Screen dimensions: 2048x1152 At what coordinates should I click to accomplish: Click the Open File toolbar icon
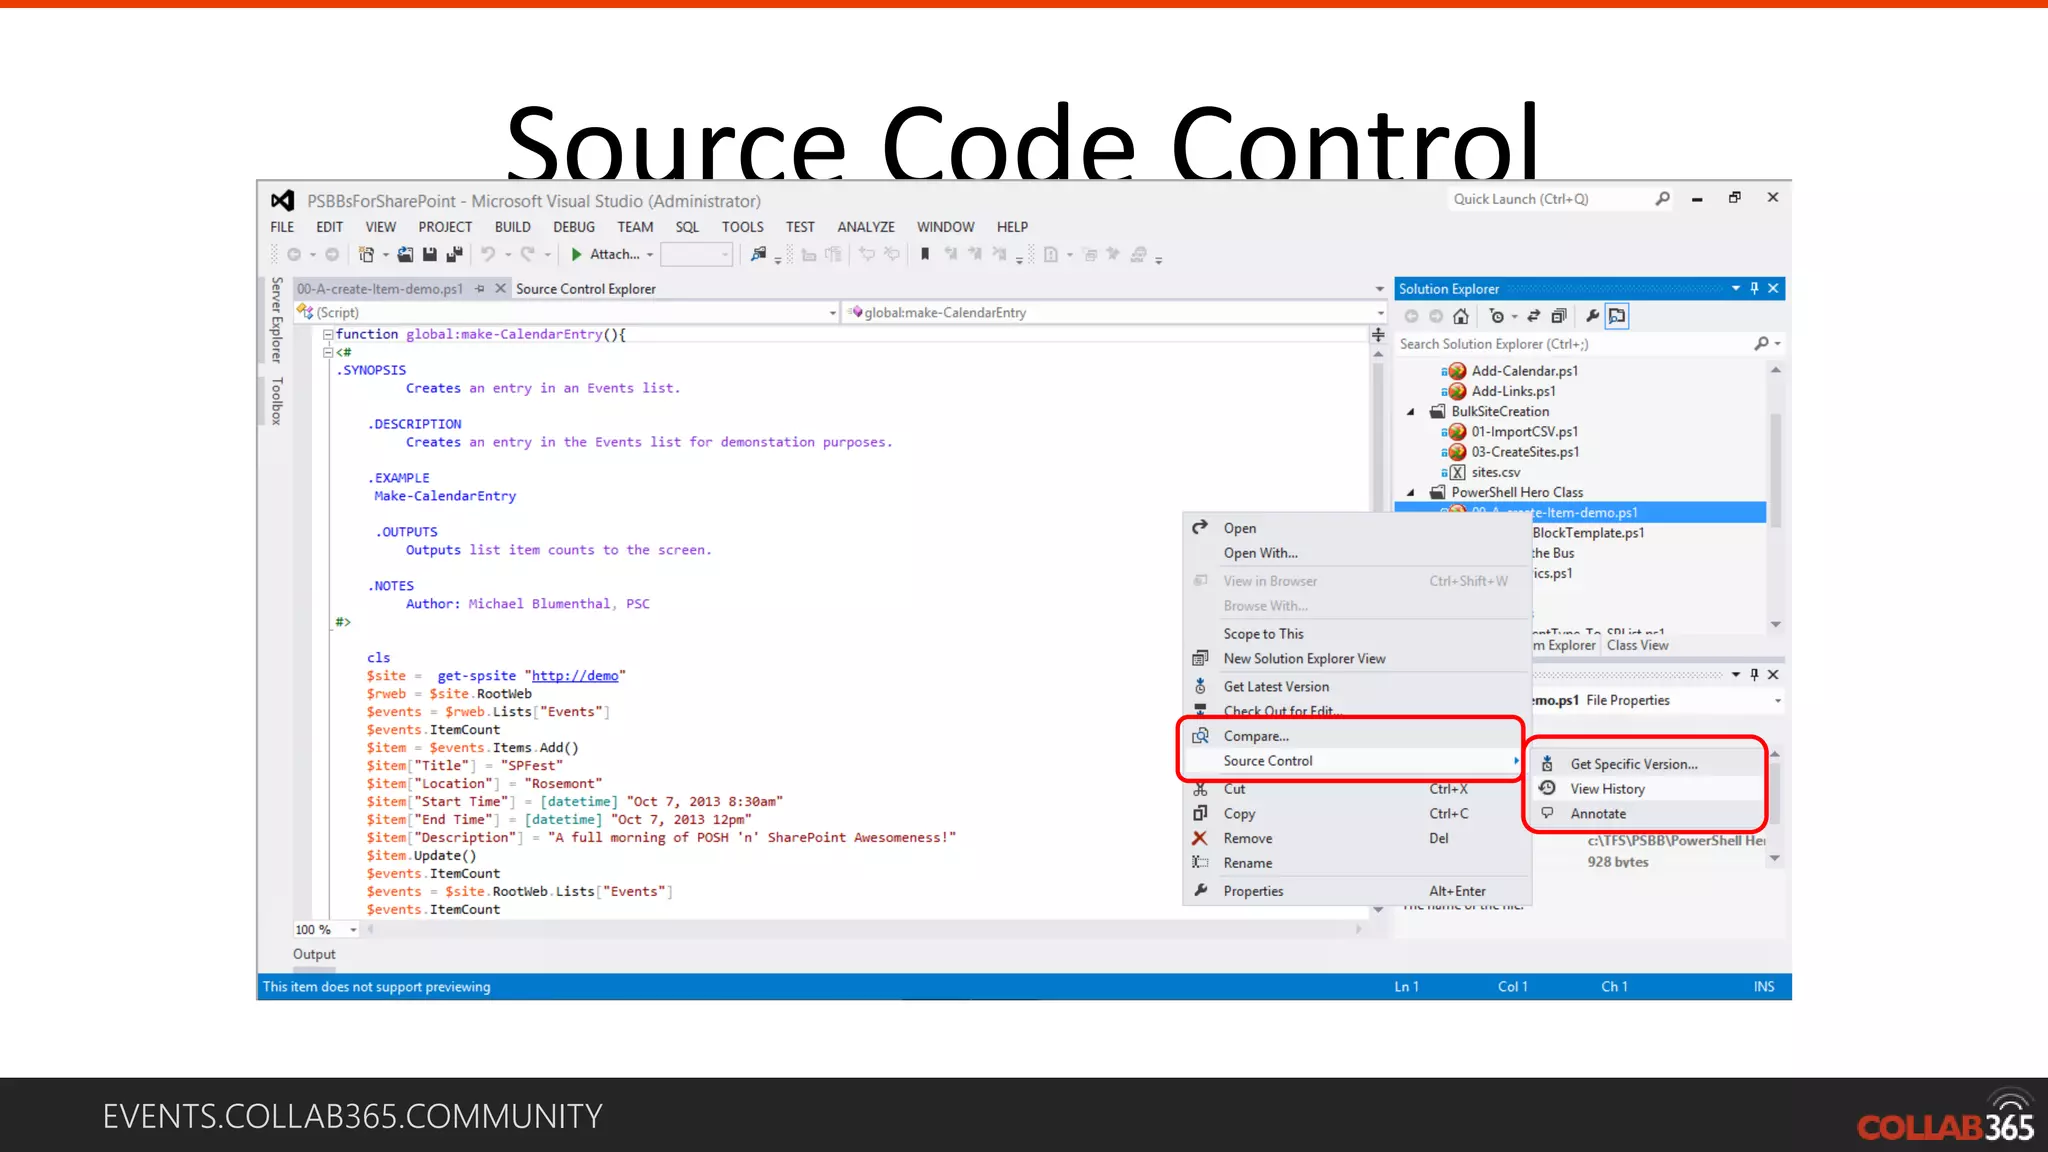405,255
